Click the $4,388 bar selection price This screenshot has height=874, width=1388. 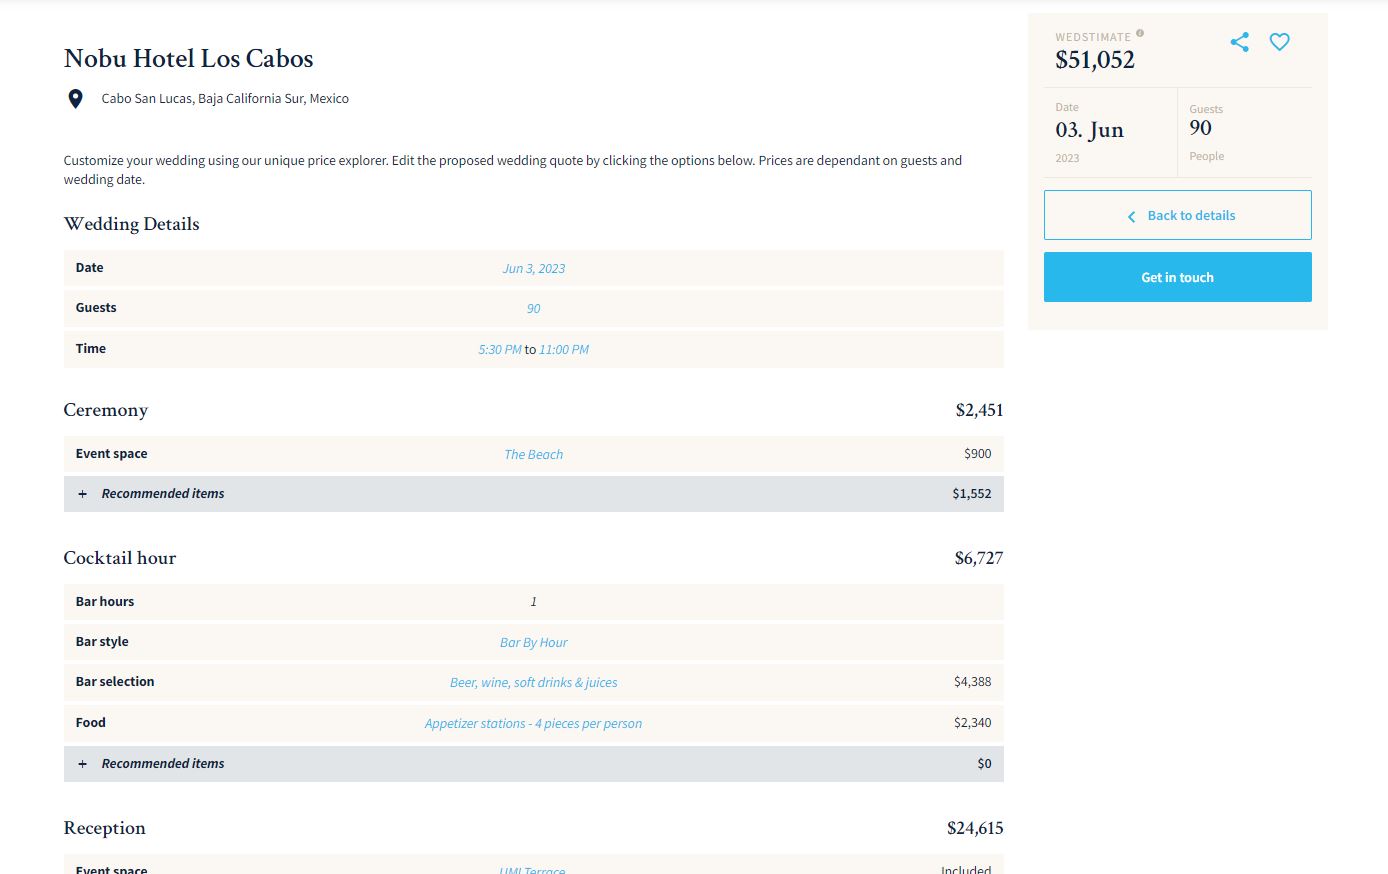click(973, 682)
